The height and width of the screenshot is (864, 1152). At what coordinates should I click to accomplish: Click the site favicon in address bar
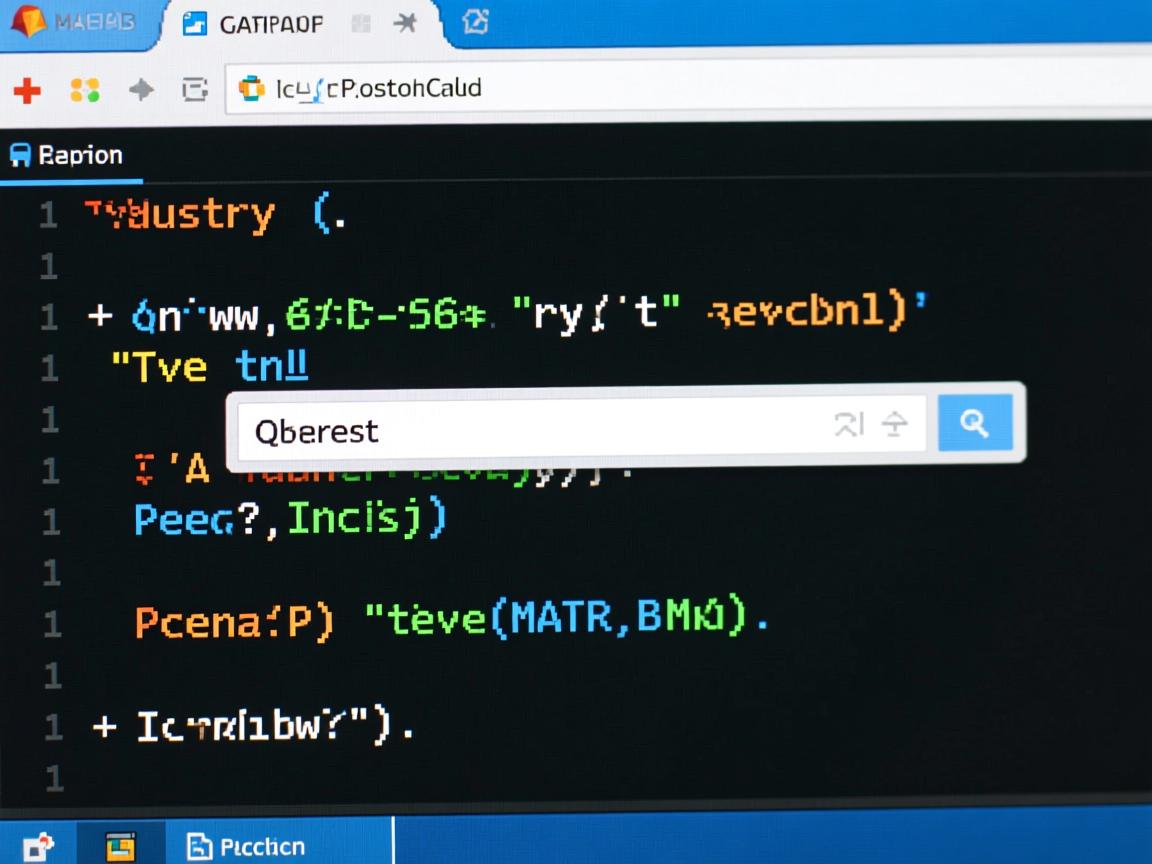[x=251, y=89]
